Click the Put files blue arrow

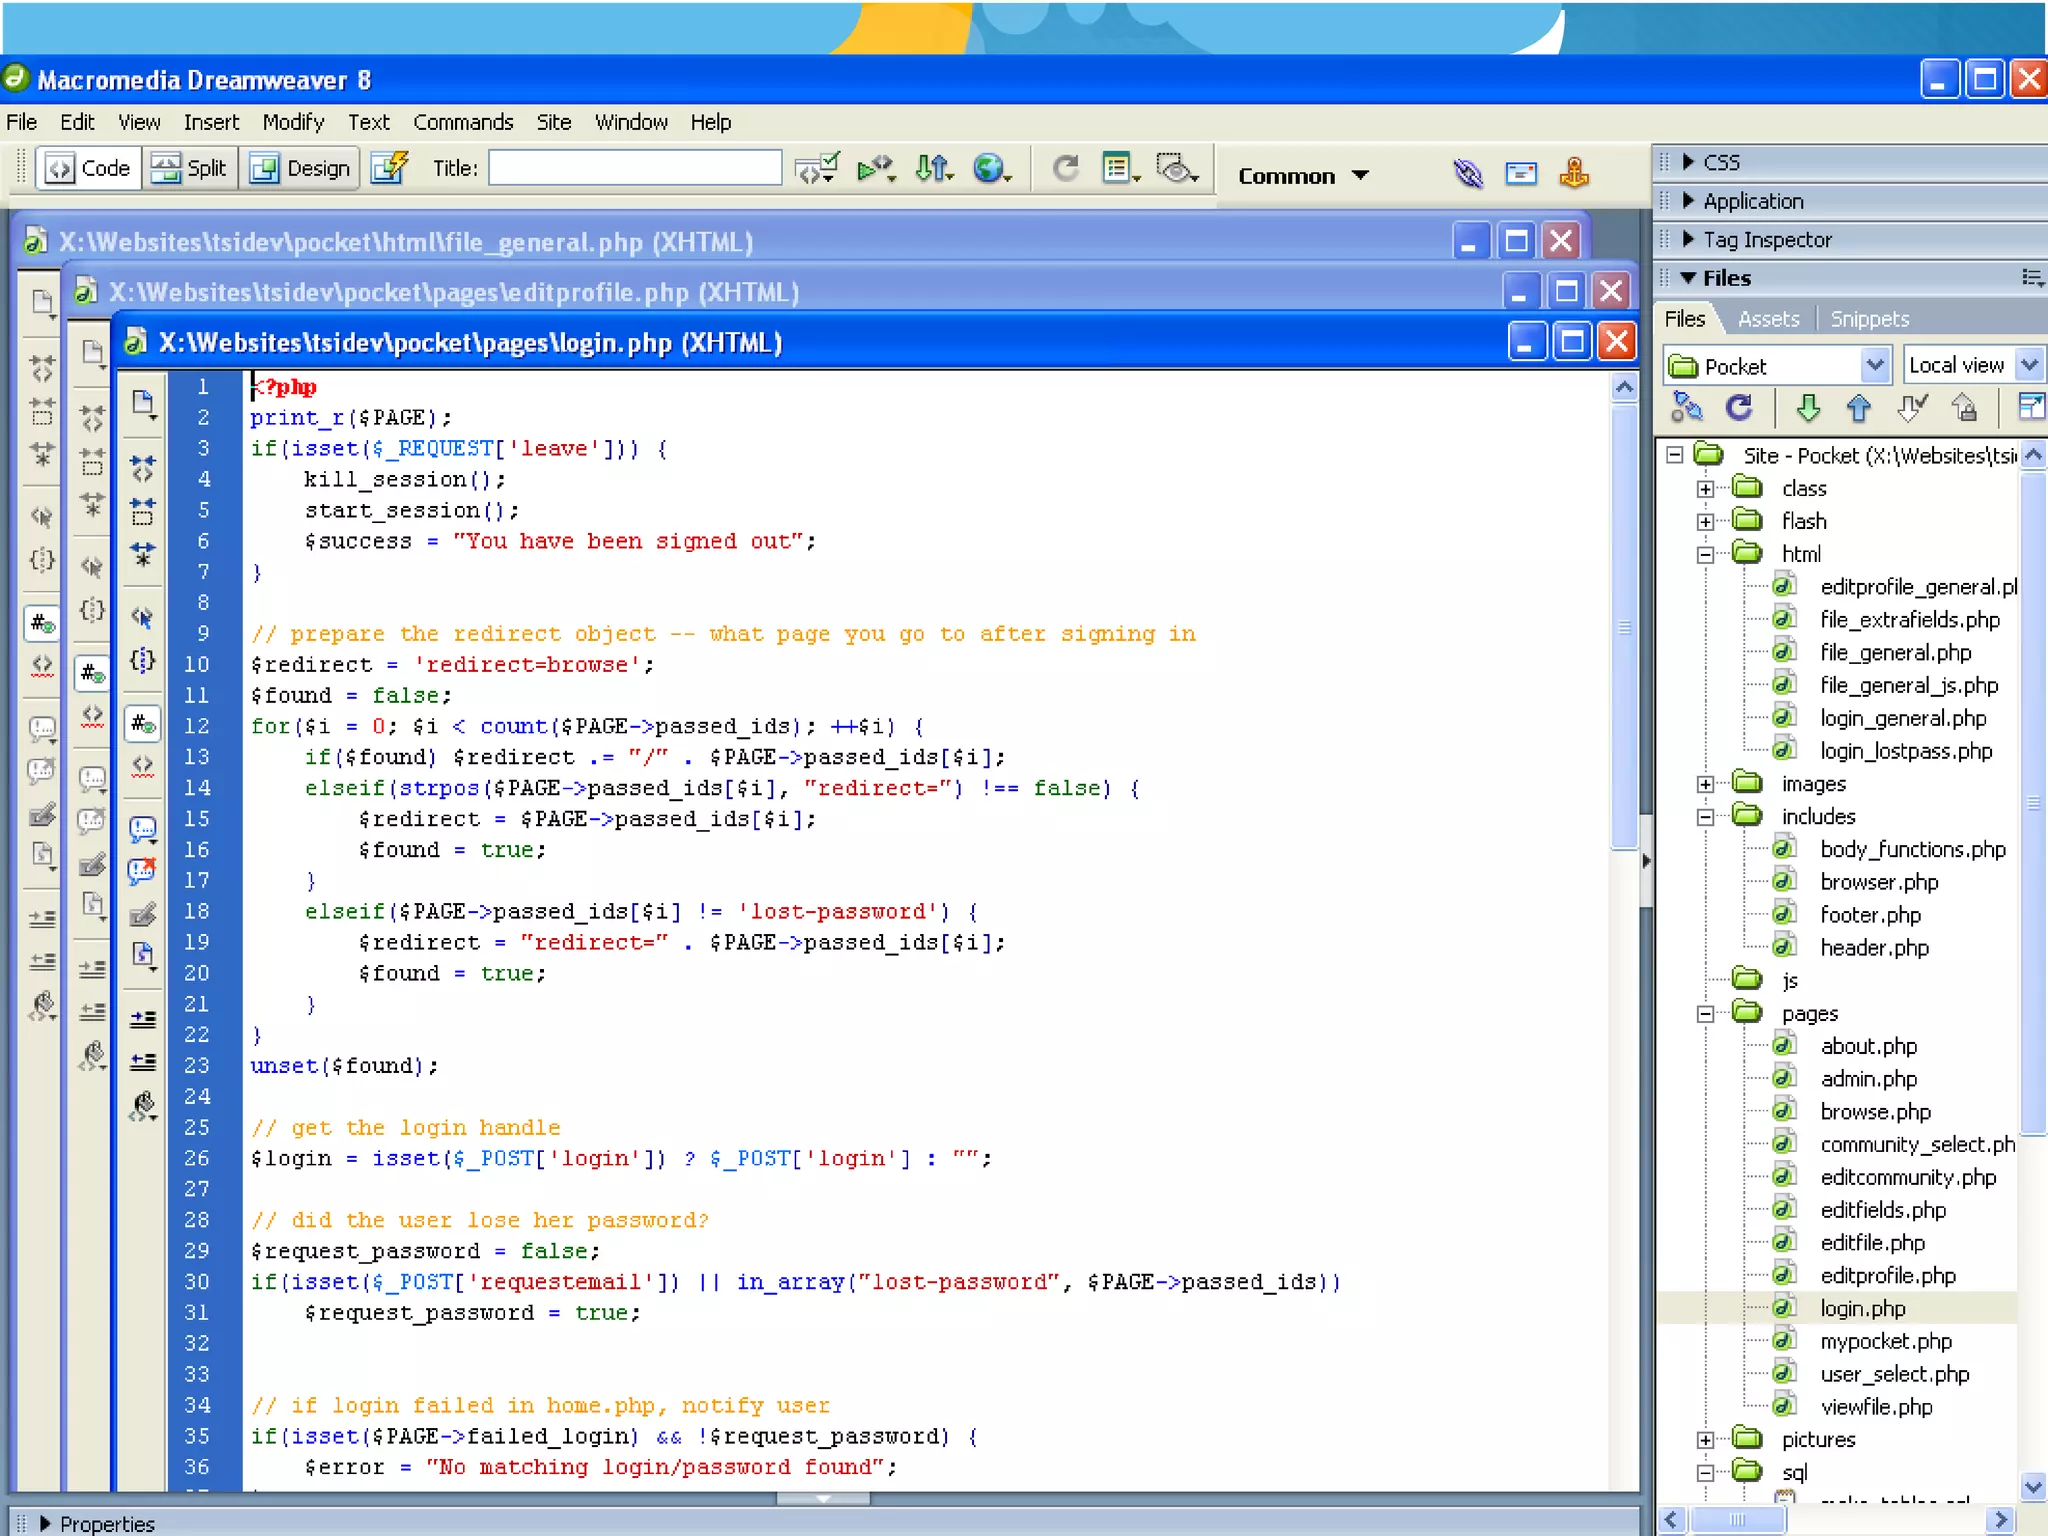1859,408
